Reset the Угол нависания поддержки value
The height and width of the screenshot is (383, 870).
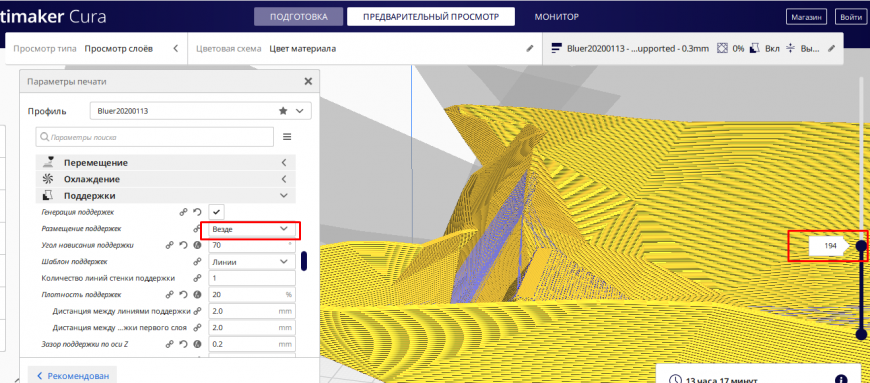pyautogui.click(x=183, y=245)
